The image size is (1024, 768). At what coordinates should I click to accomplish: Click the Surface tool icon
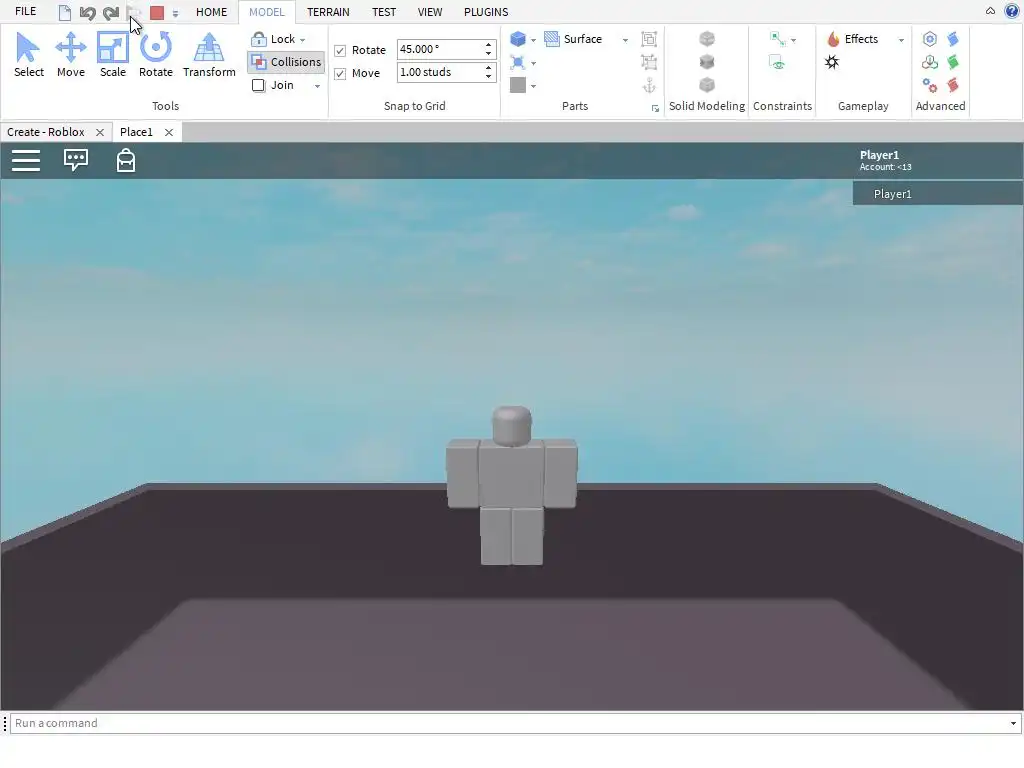coord(552,39)
